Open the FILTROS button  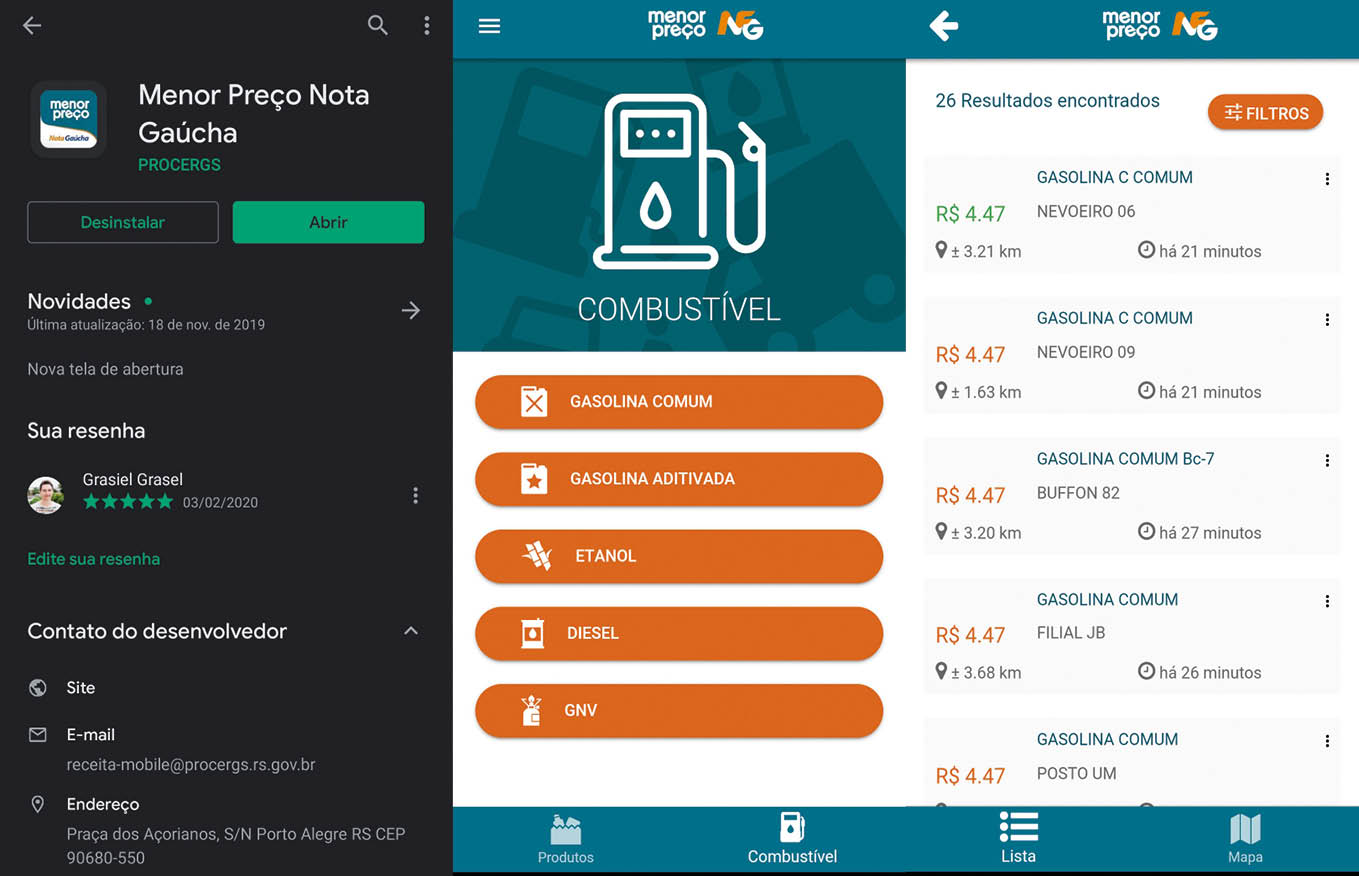1265,113
